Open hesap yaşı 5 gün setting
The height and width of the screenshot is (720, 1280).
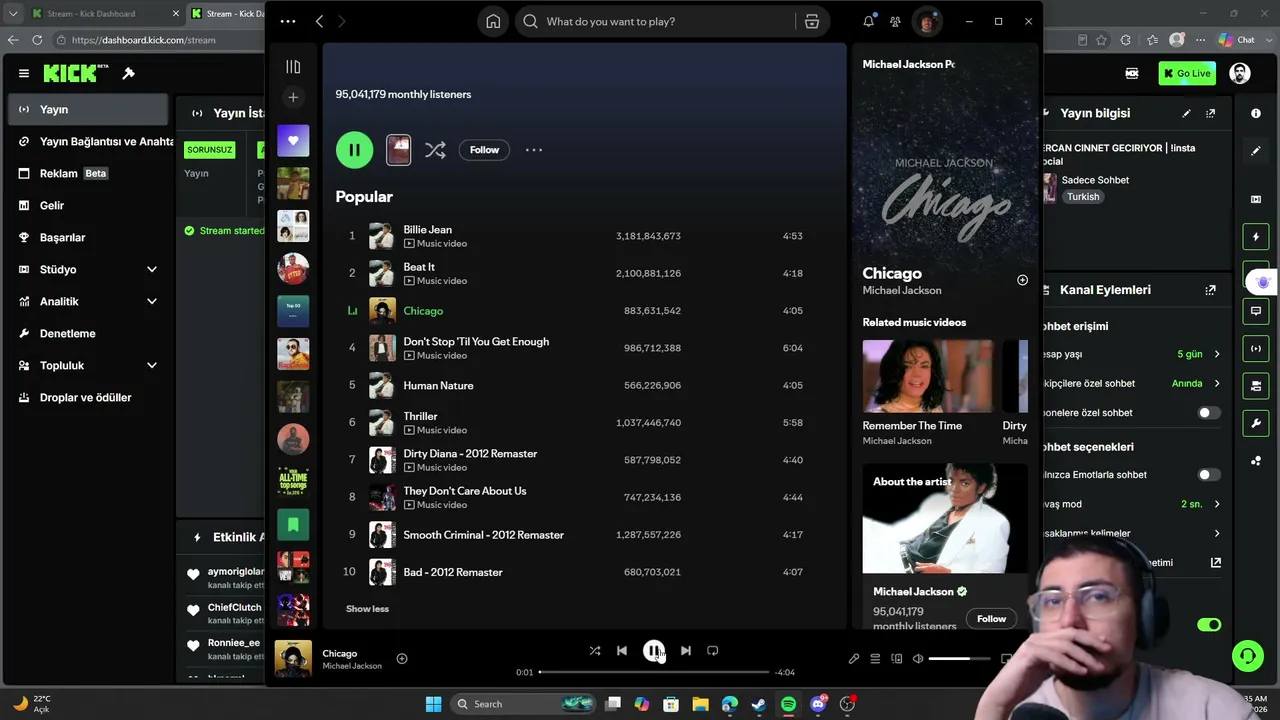click(1132, 354)
